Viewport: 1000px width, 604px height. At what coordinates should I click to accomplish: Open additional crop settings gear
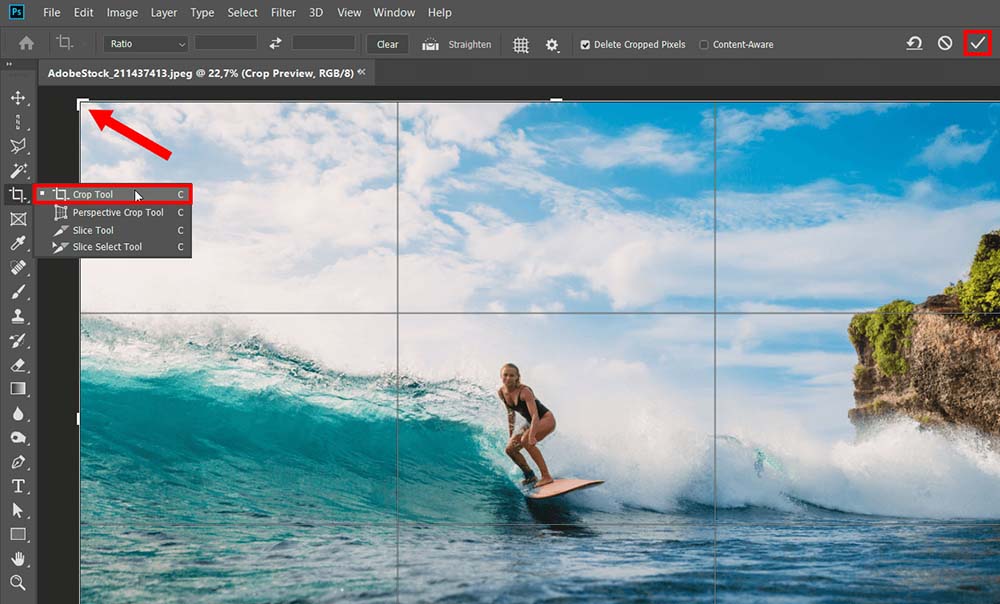pos(553,44)
